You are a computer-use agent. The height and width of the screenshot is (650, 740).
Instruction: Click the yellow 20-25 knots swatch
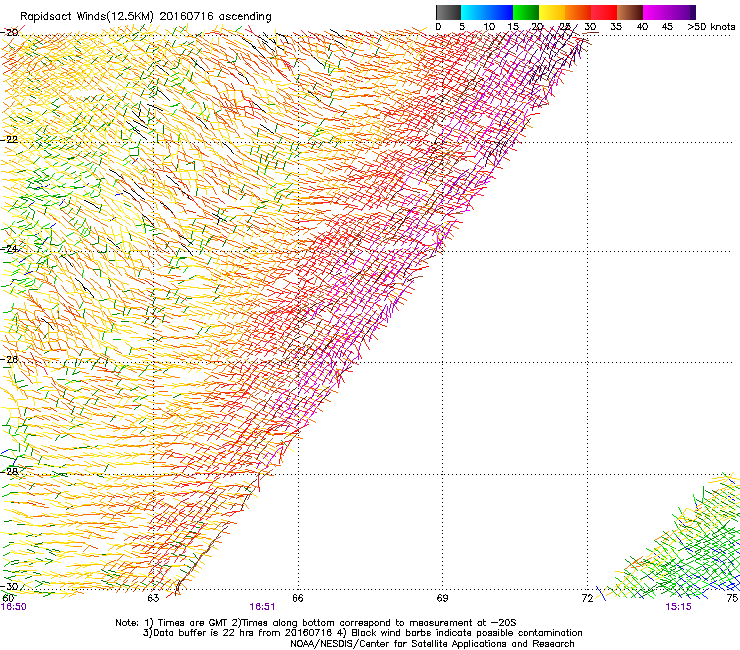552,12
